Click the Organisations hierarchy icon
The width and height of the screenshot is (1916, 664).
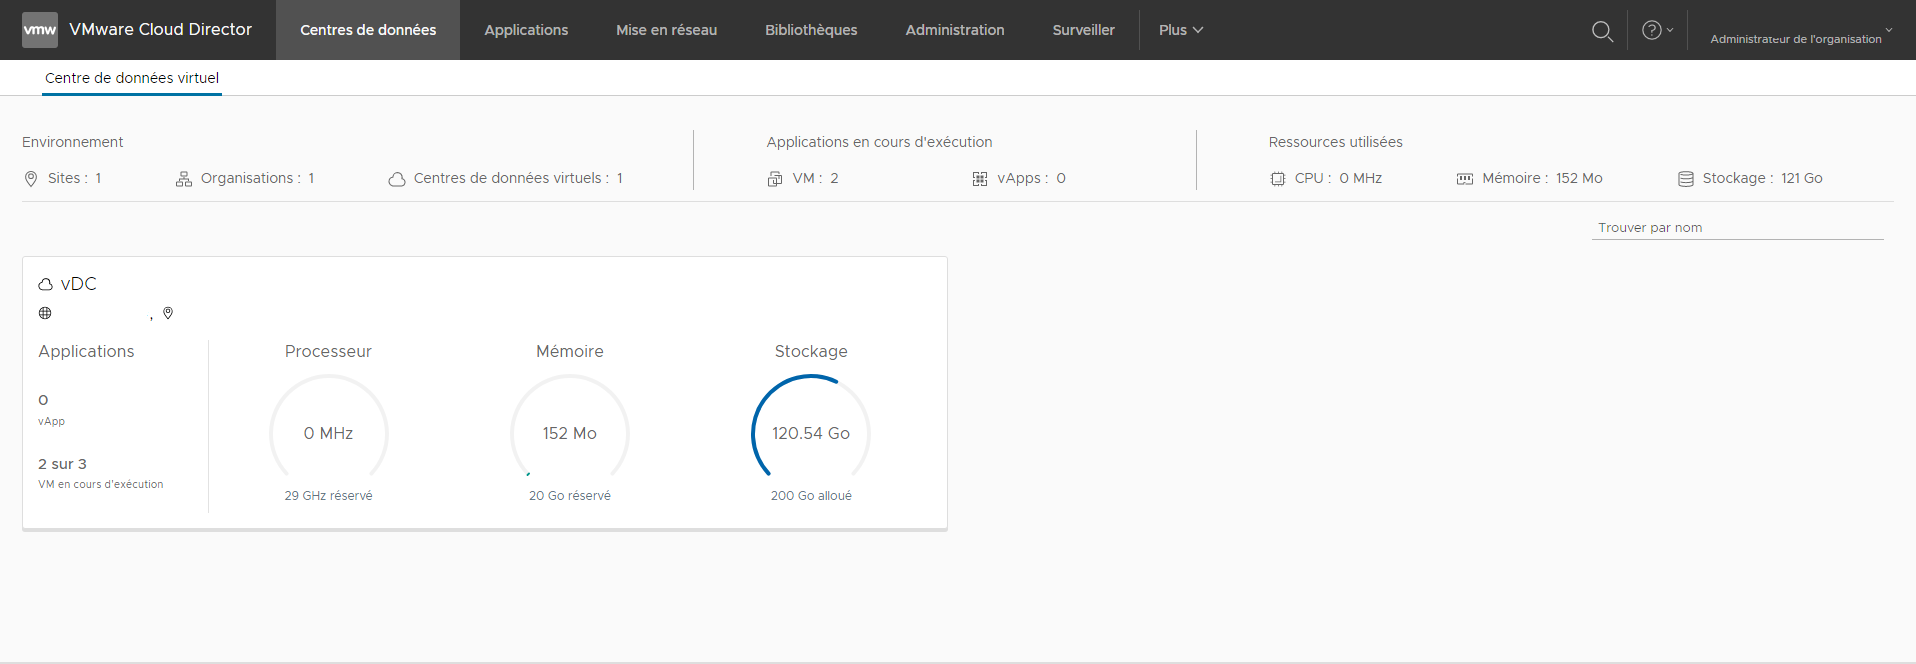184,179
